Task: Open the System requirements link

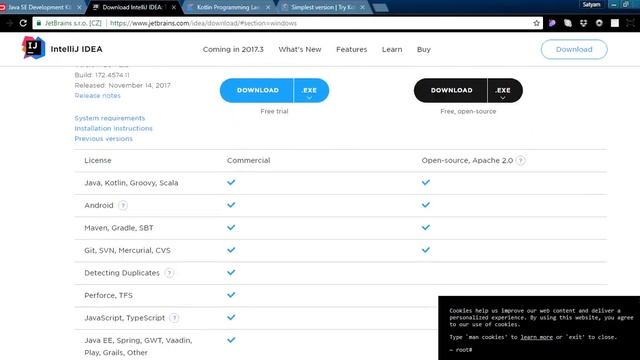Action: (x=110, y=118)
